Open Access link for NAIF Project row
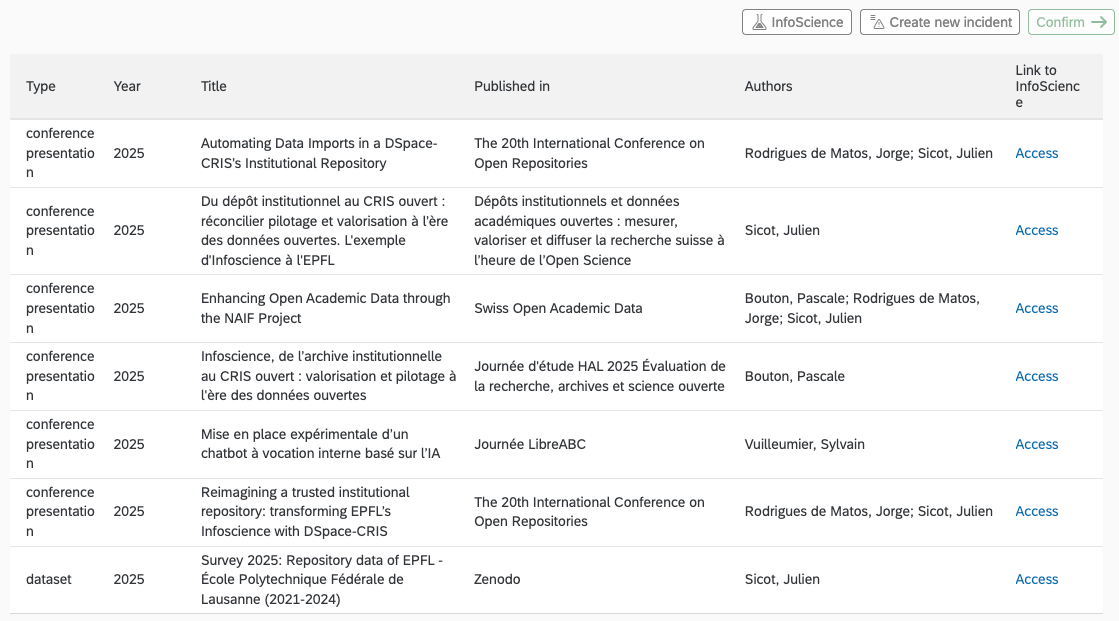 pos(1036,308)
